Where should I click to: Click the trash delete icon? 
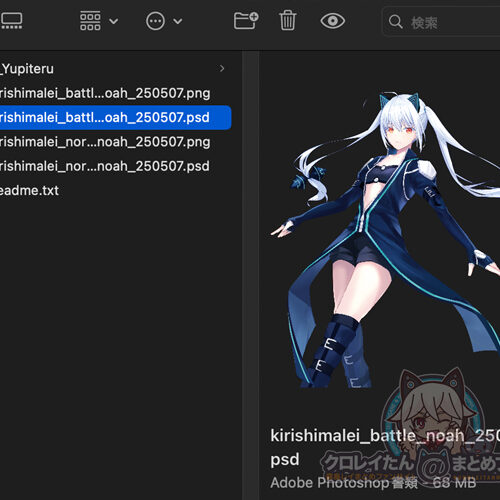287,21
